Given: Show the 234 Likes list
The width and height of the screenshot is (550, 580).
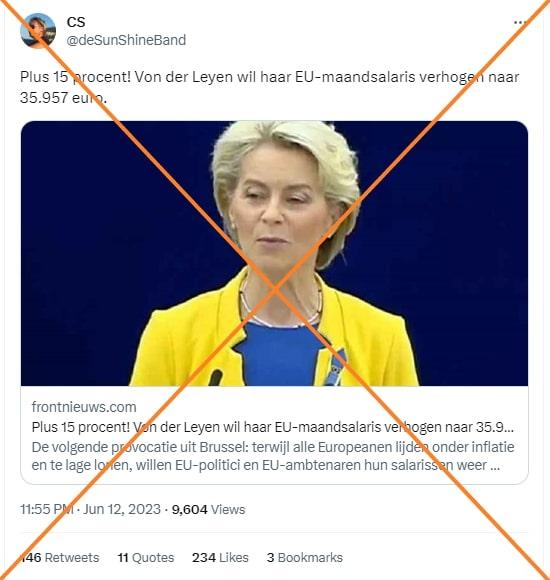Looking at the screenshot, I should [x=220, y=557].
